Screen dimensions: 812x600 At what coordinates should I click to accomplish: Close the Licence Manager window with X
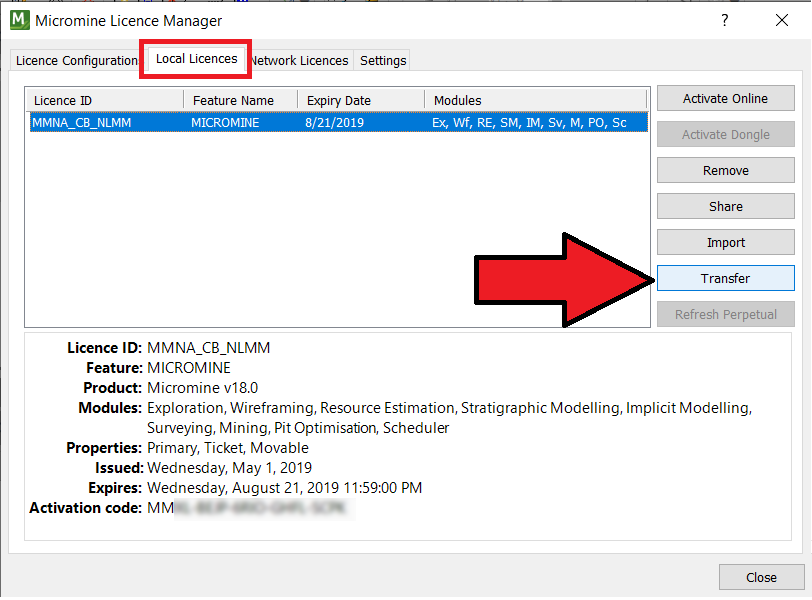[781, 20]
